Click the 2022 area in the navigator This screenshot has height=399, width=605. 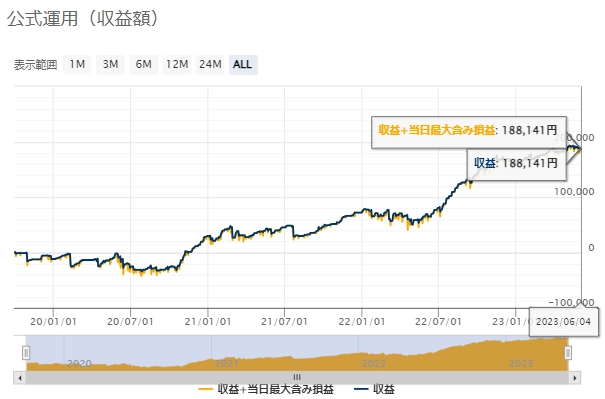click(374, 363)
